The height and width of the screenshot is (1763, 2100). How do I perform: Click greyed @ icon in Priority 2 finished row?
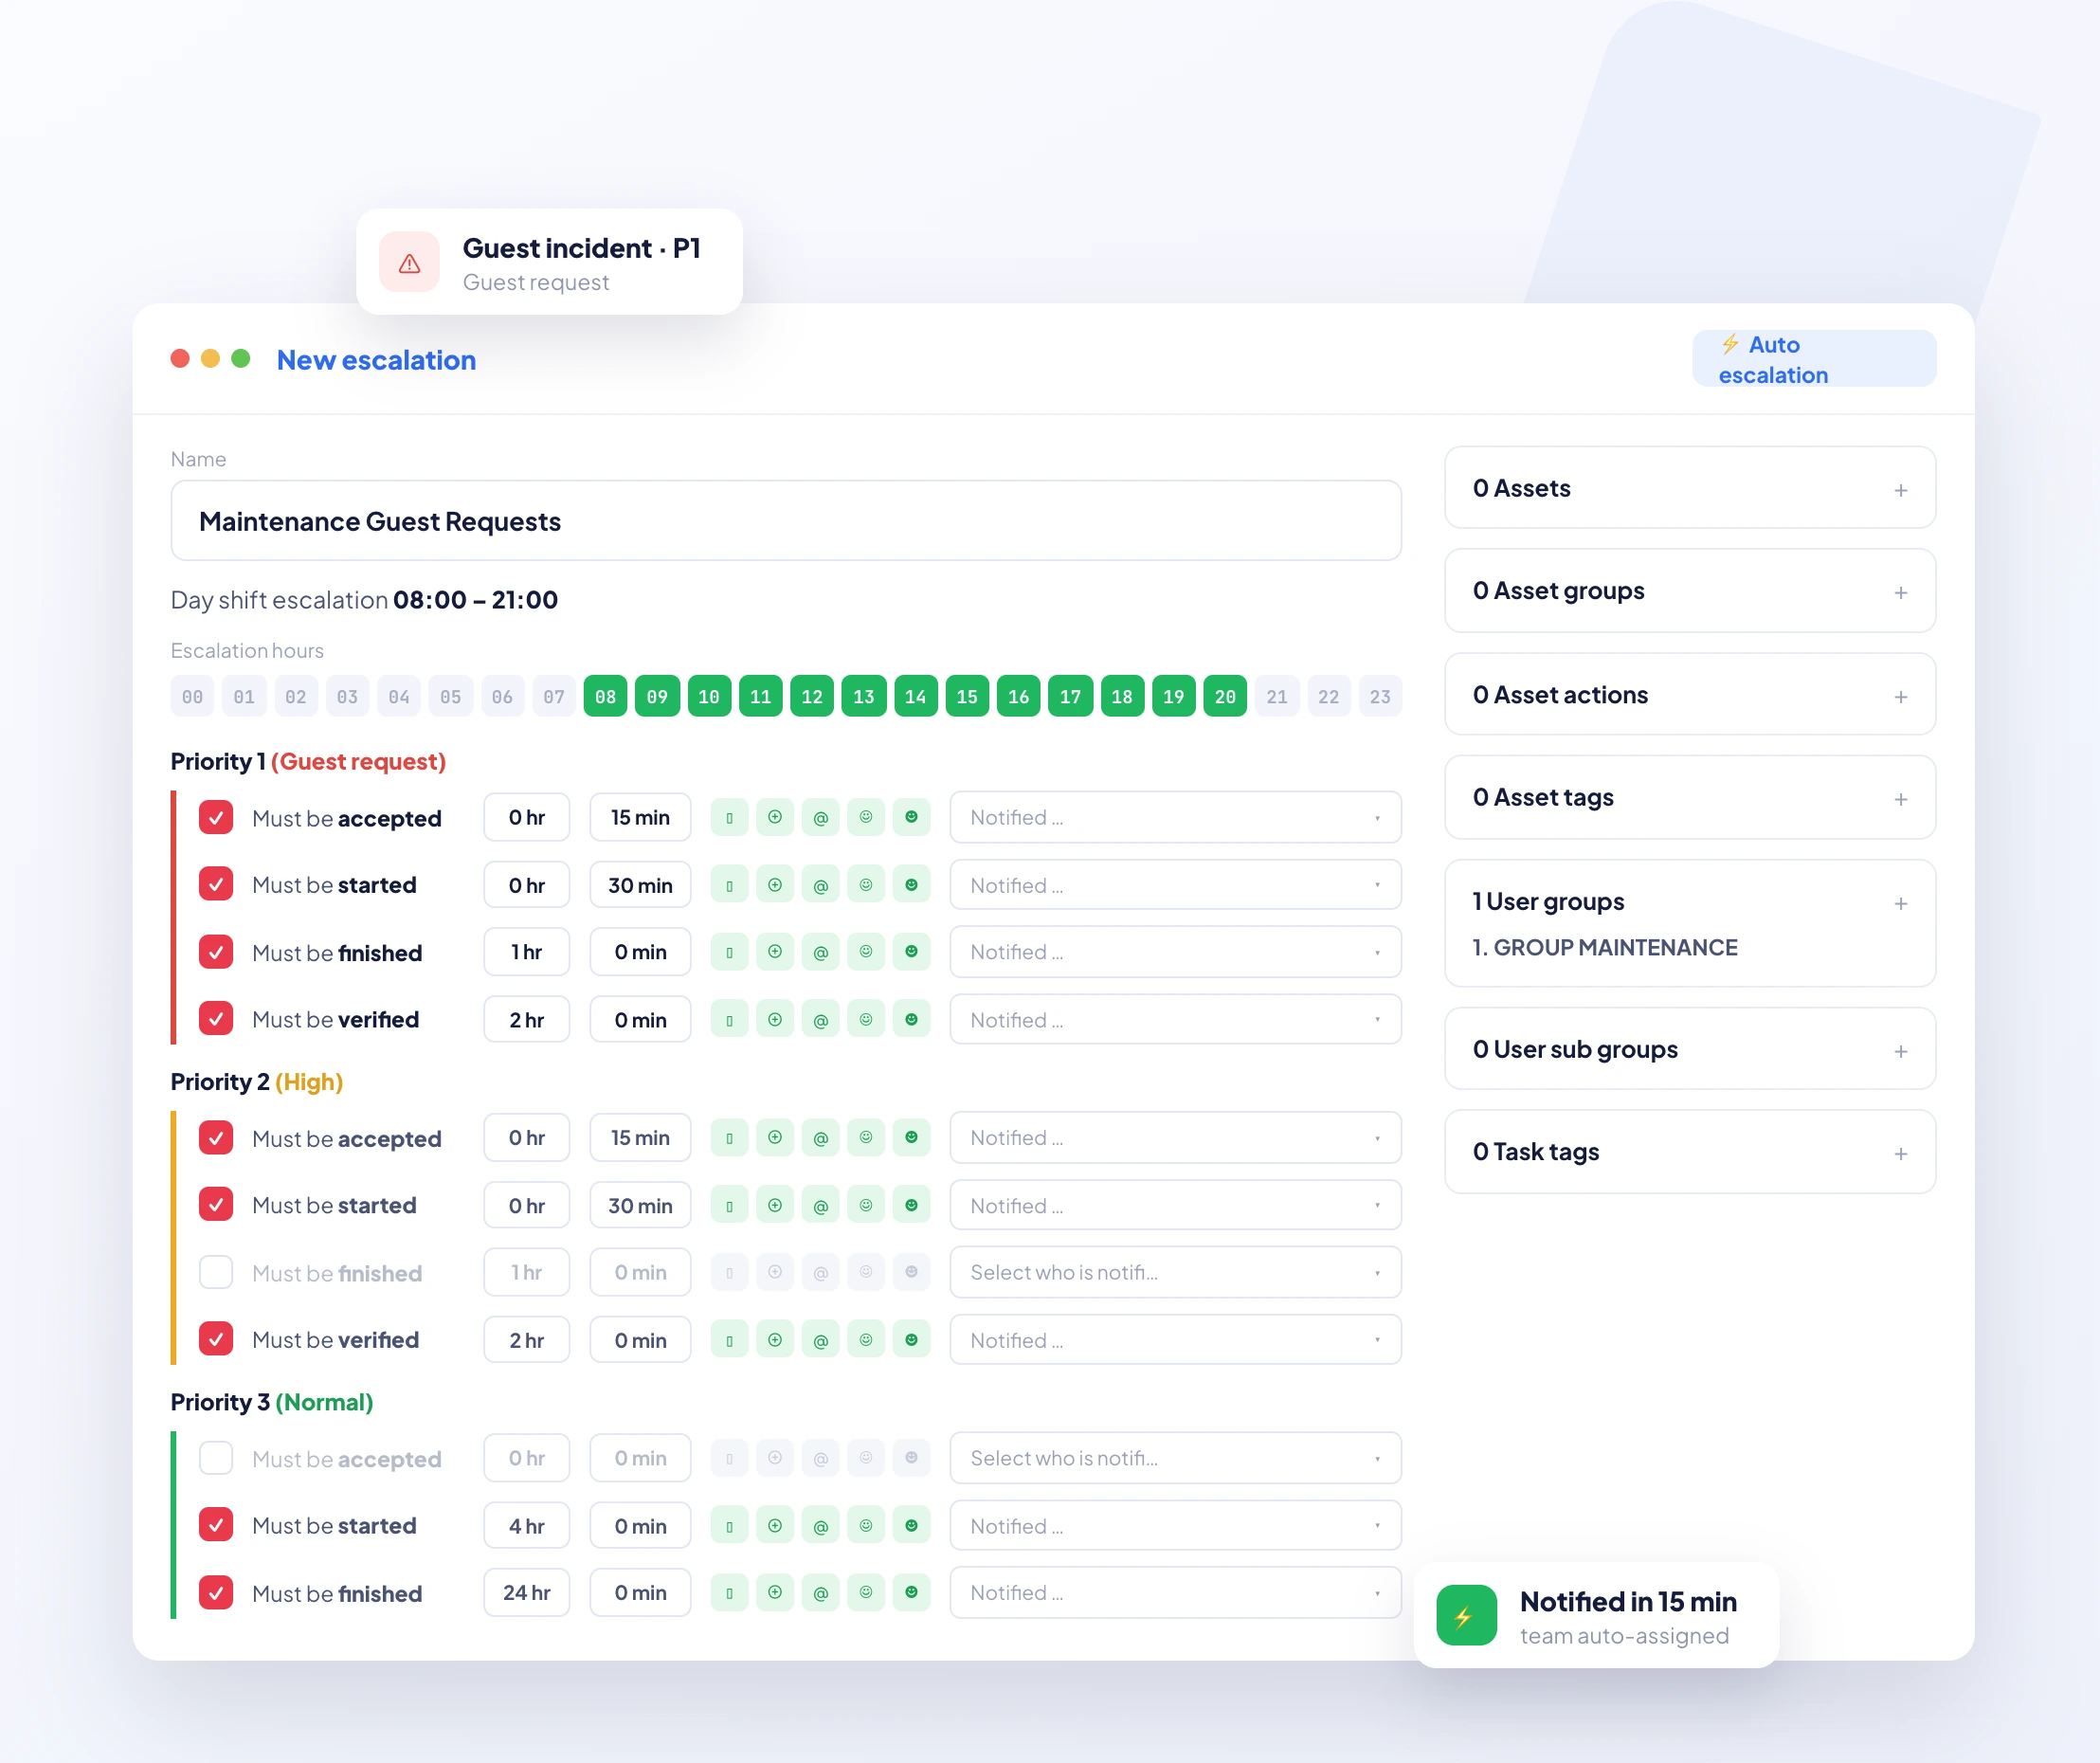[x=820, y=1273]
